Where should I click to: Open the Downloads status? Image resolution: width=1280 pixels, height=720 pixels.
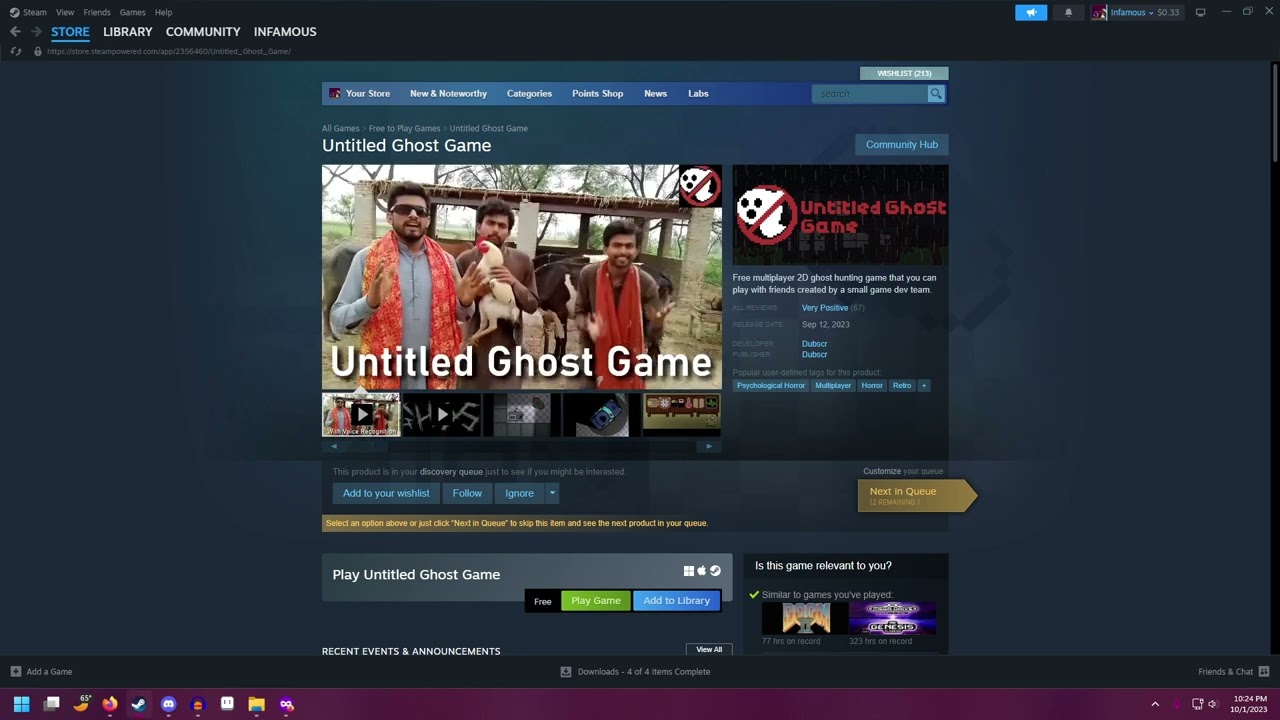coord(635,672)
